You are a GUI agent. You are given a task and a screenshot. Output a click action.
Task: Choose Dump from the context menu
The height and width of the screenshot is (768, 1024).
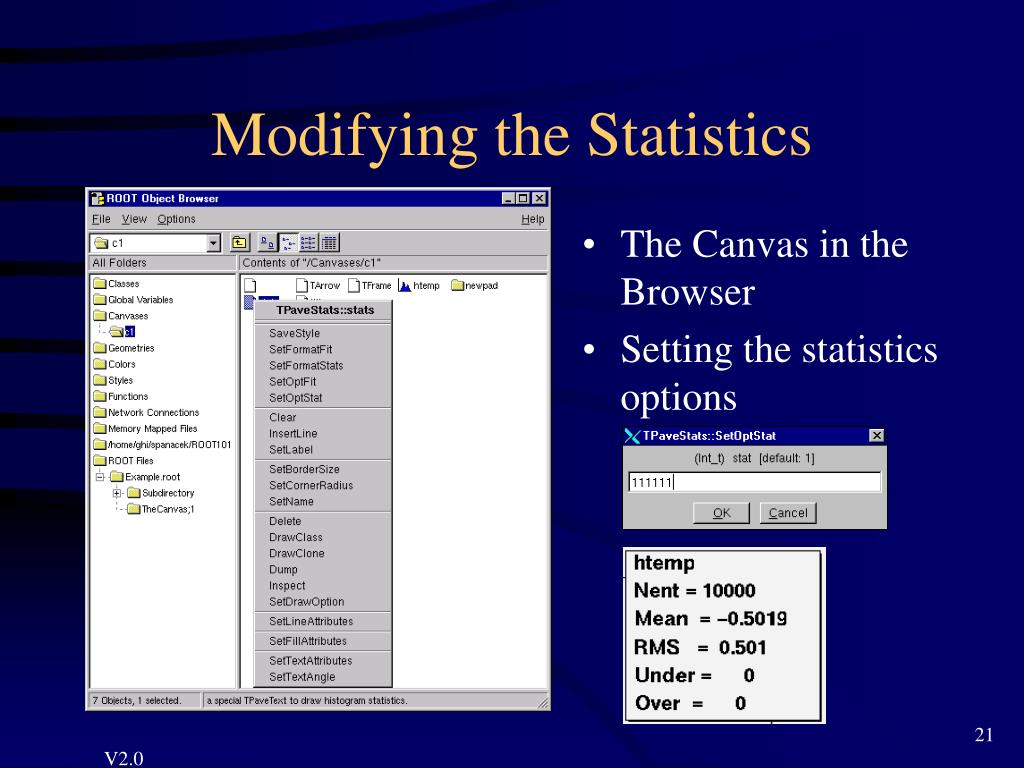(x=323, y=569)
